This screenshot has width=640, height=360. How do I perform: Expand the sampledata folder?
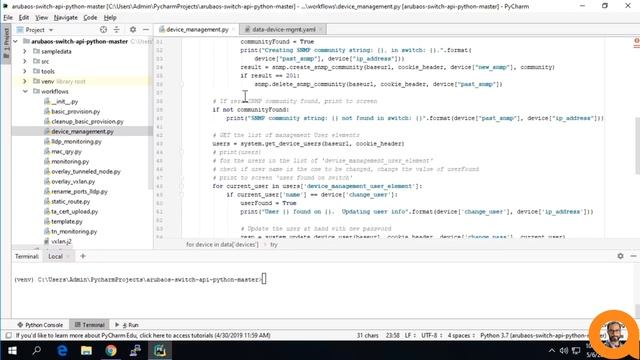pos(24,51)
